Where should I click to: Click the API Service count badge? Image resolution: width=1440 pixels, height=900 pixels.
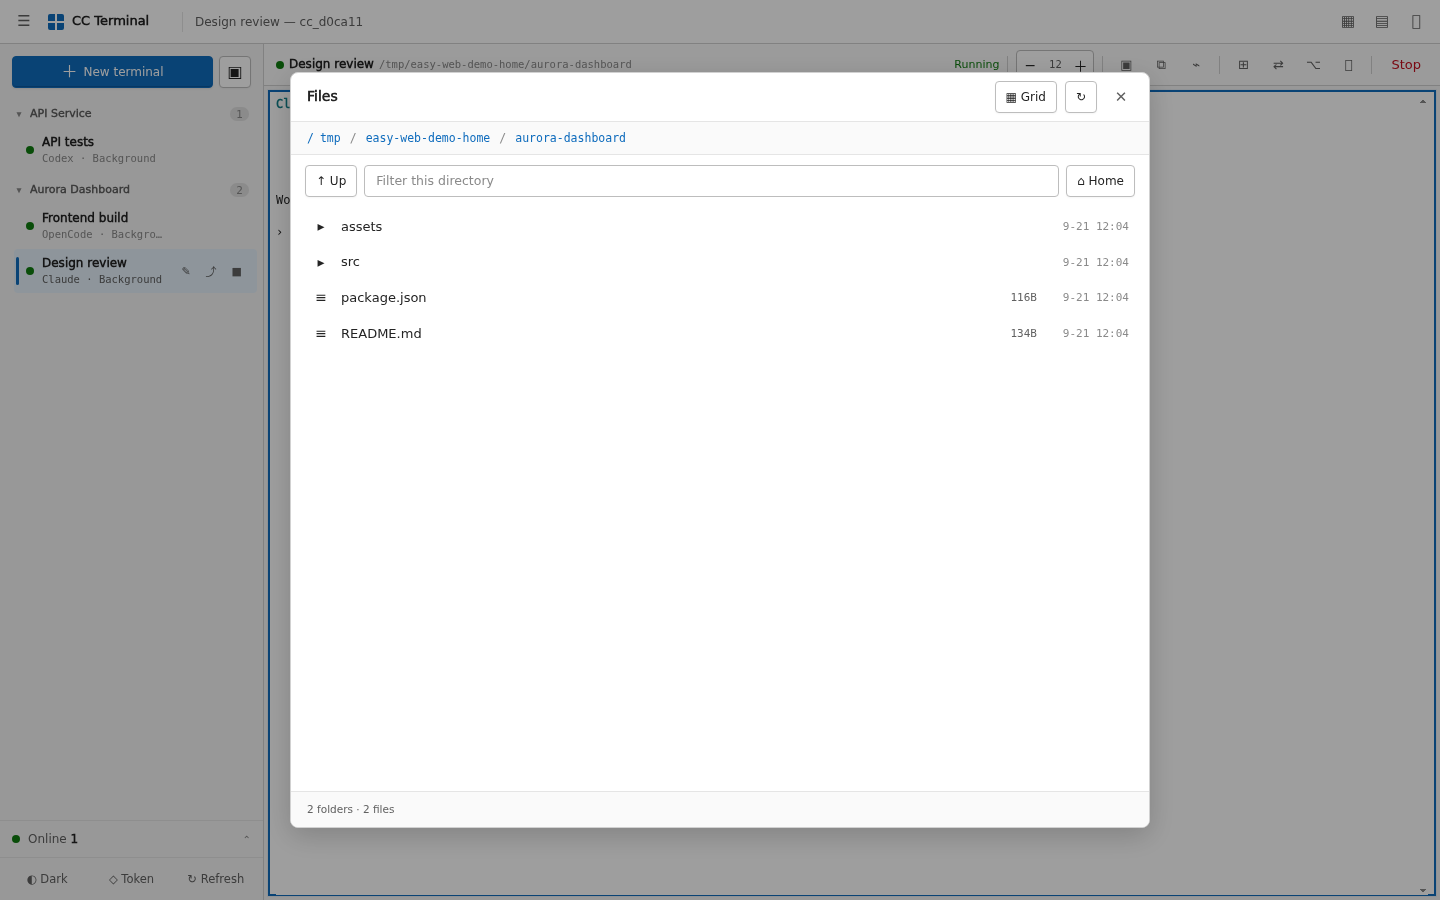[239, 114]
